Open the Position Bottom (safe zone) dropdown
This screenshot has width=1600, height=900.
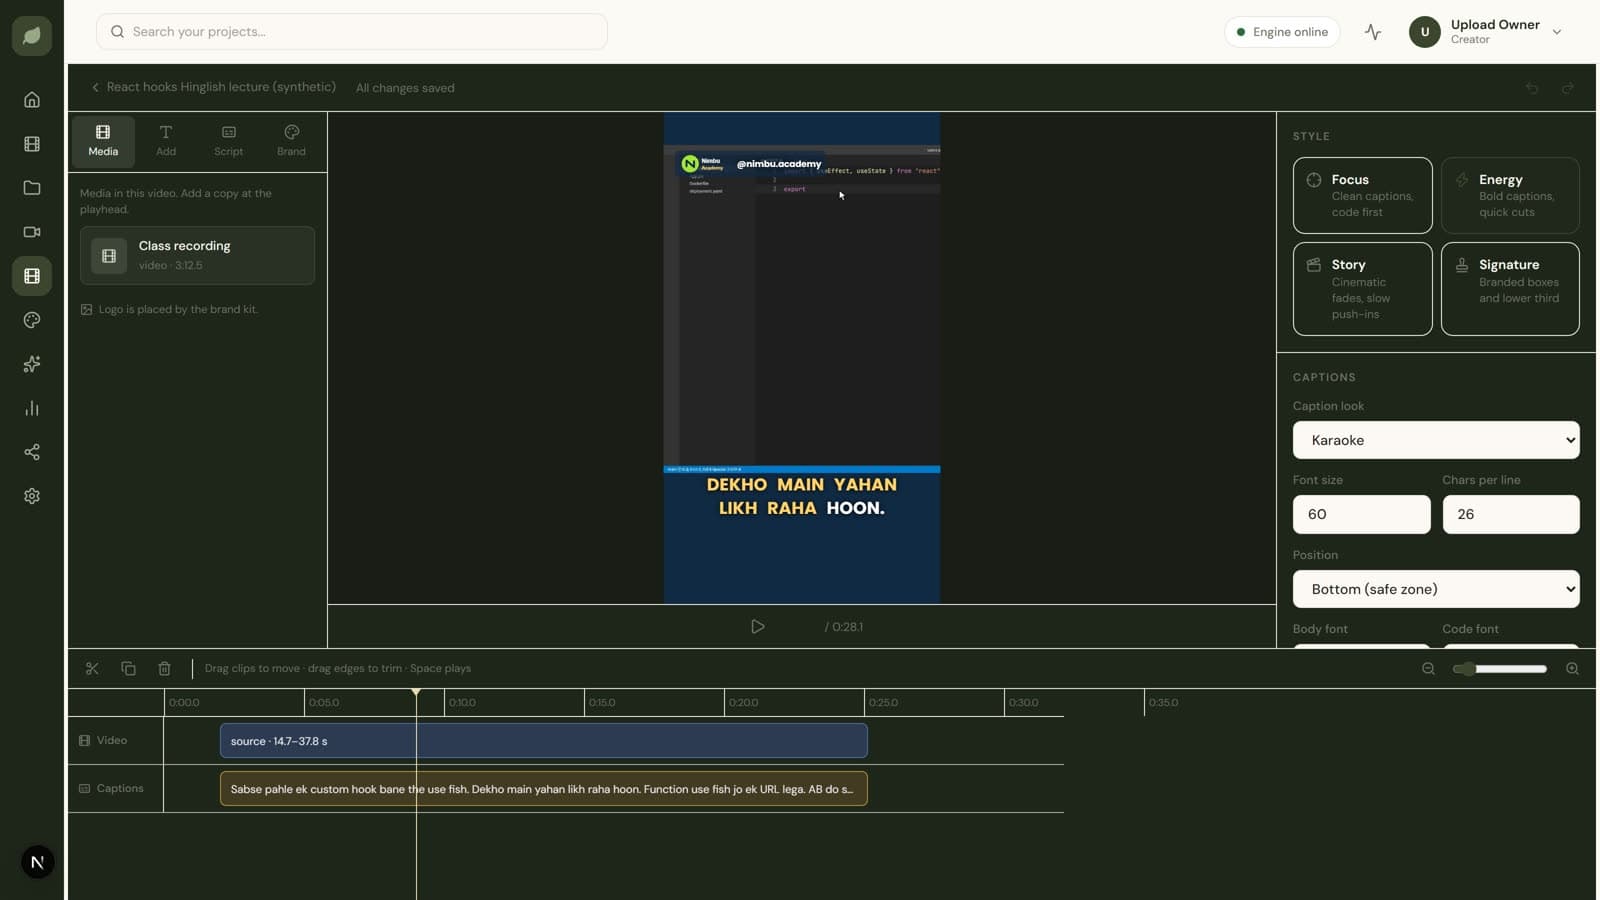click(1436, 589)
